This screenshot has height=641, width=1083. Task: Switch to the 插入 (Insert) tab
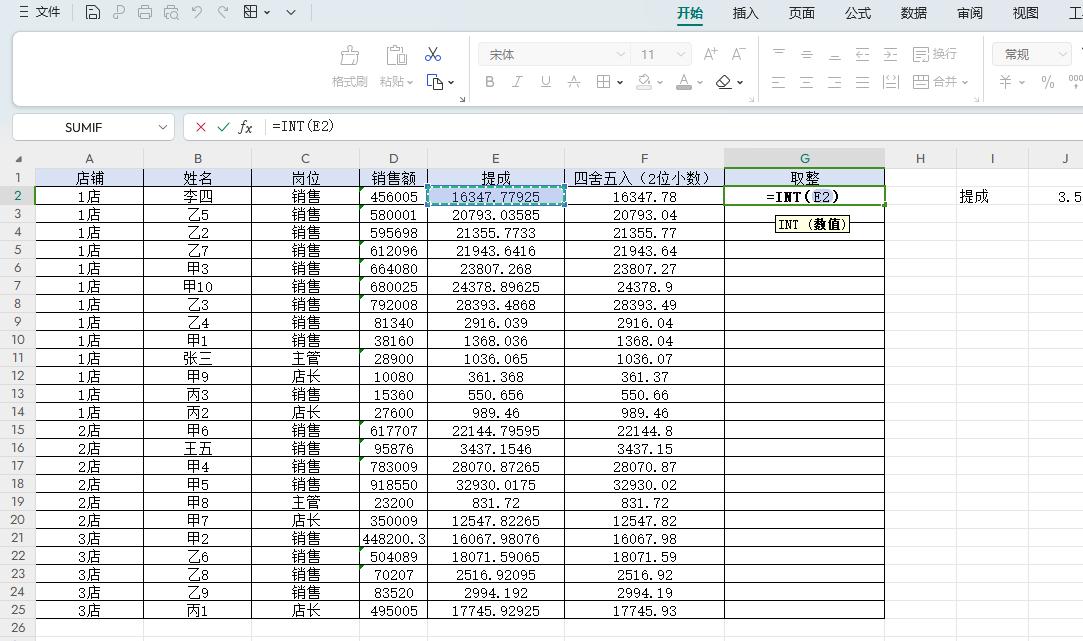[745, 12]
